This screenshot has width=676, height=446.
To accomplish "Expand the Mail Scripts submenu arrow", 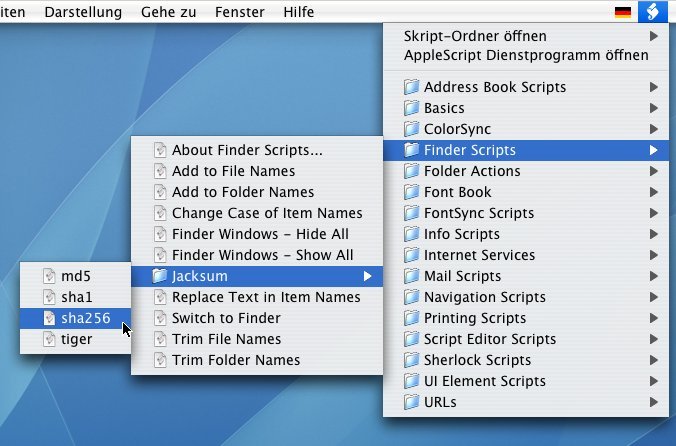I will (654, 276).
